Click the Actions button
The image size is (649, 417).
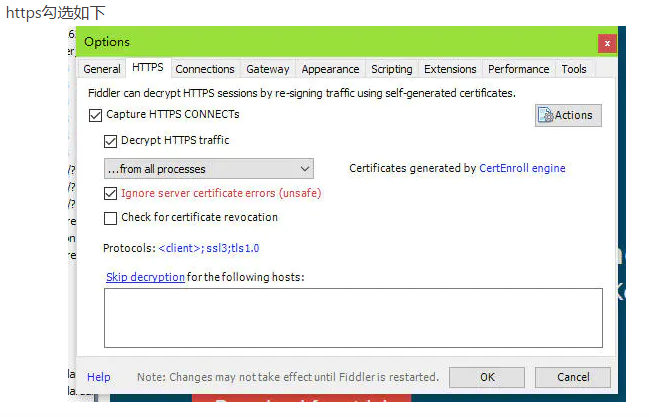click(x=568, y=115)
